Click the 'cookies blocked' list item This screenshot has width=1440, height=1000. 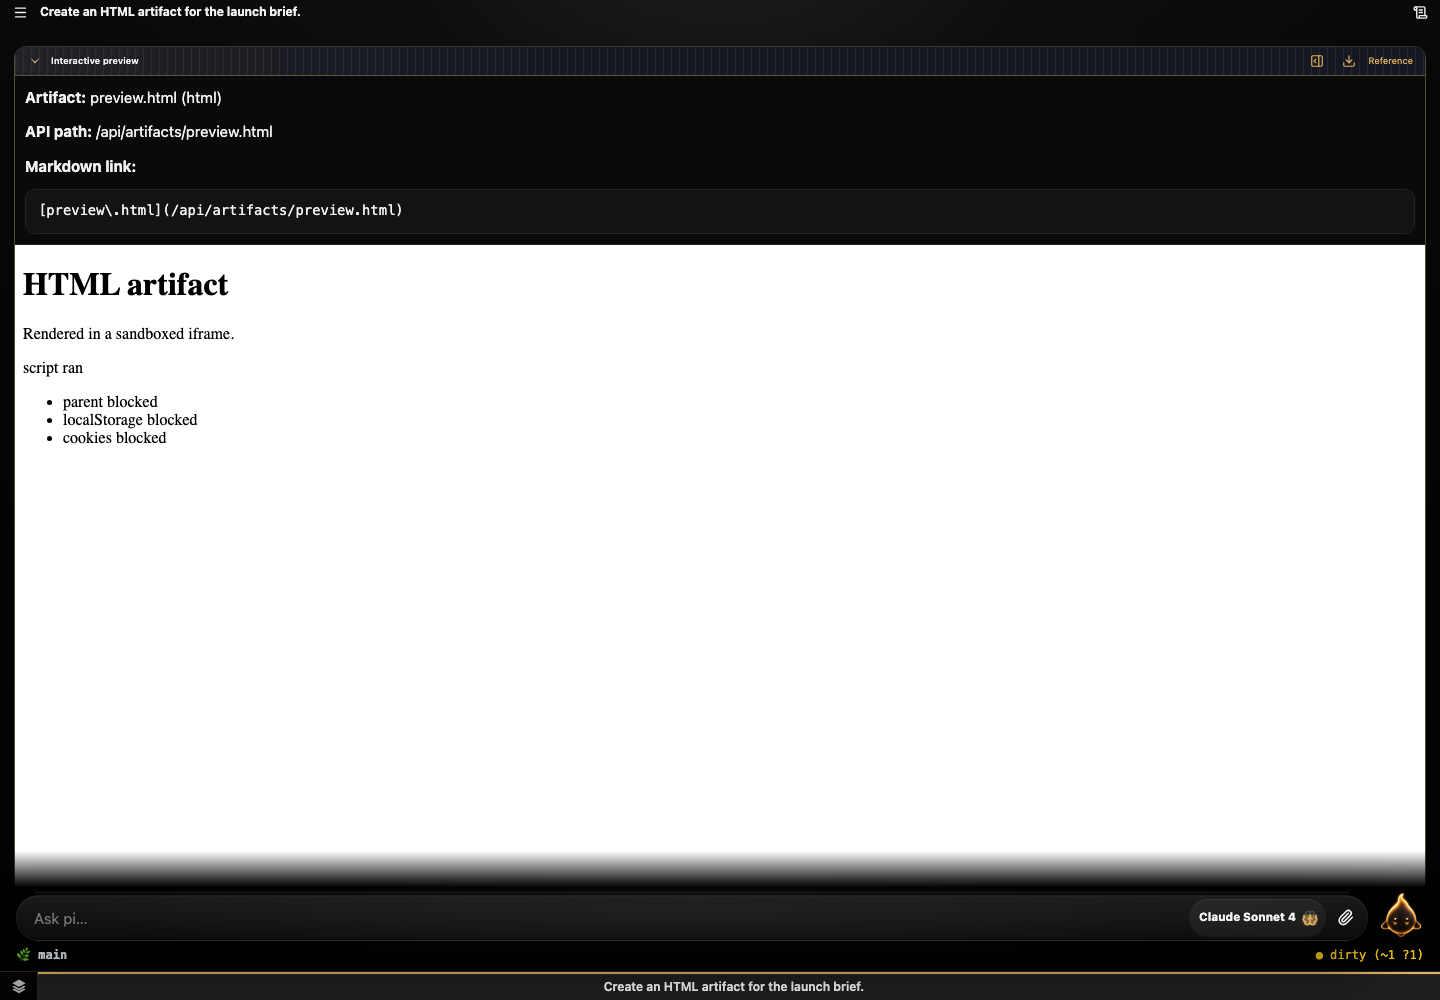(114, 438)
